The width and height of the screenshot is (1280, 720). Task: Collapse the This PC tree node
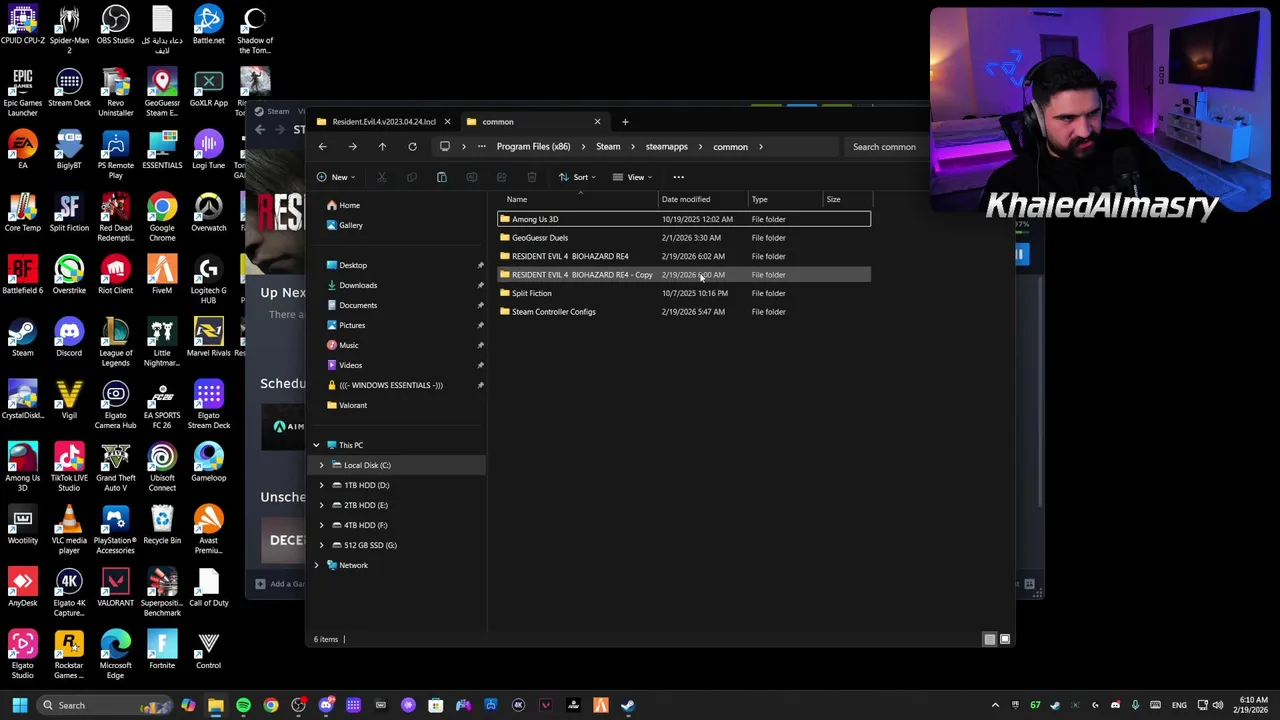click(316, 445)
